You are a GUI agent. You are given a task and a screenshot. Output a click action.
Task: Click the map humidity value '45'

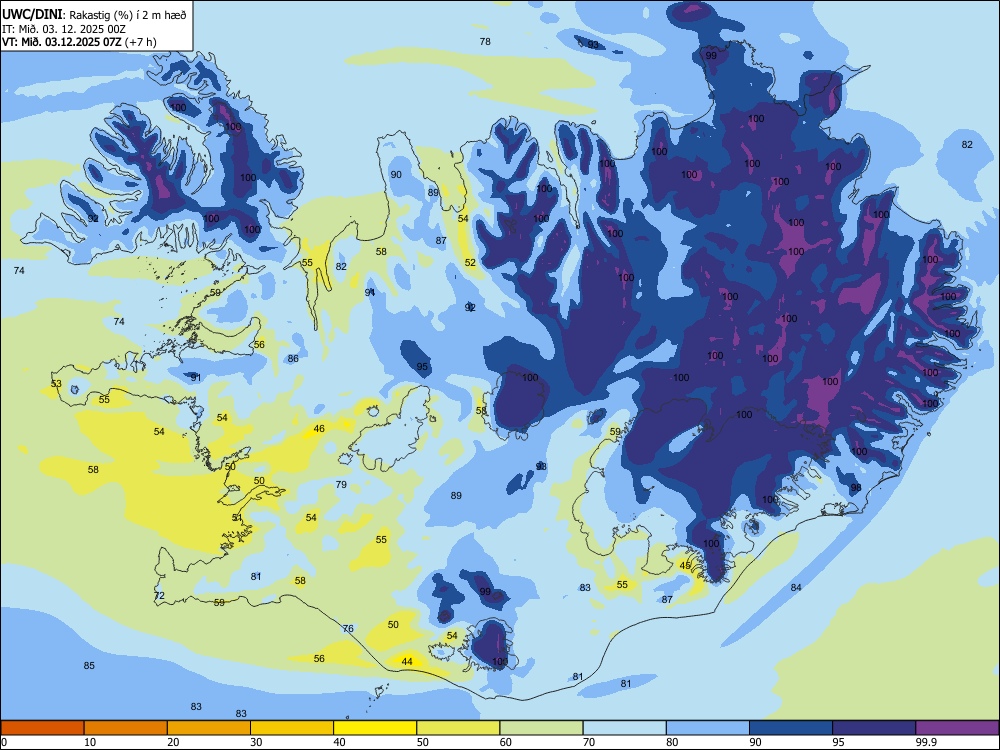pos(685,566)
